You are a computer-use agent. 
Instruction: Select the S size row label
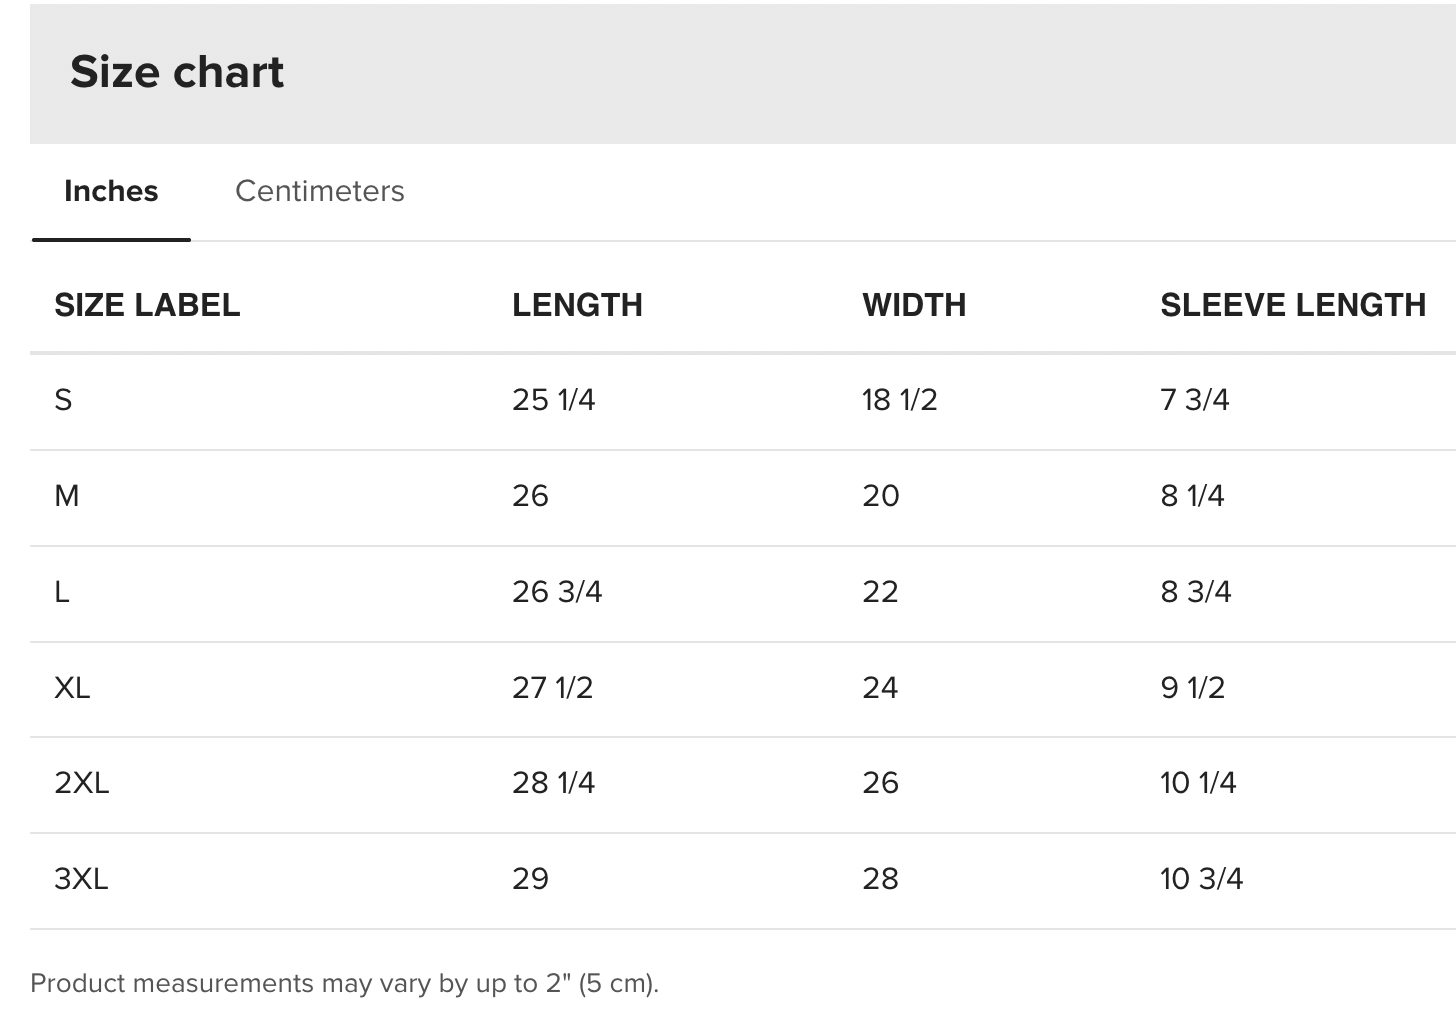[x=63, y=400]
